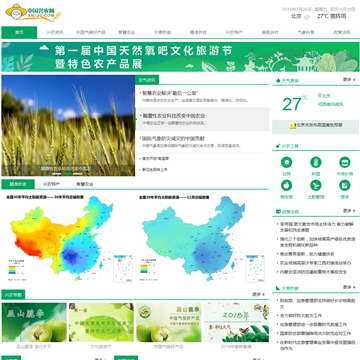
Task: Click the 第一届中国天然氧吧文化旅游节 banner
Action: 180,57
